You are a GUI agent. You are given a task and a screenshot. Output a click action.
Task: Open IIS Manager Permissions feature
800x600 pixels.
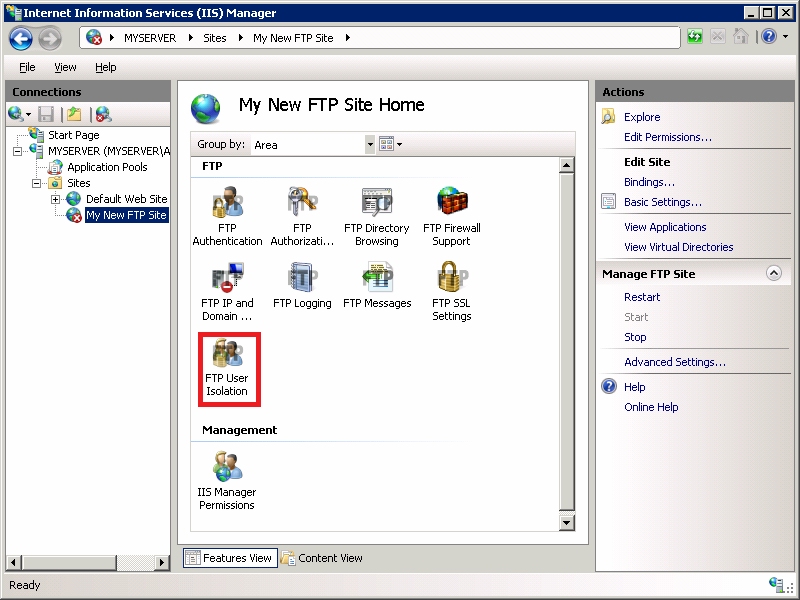227,481
